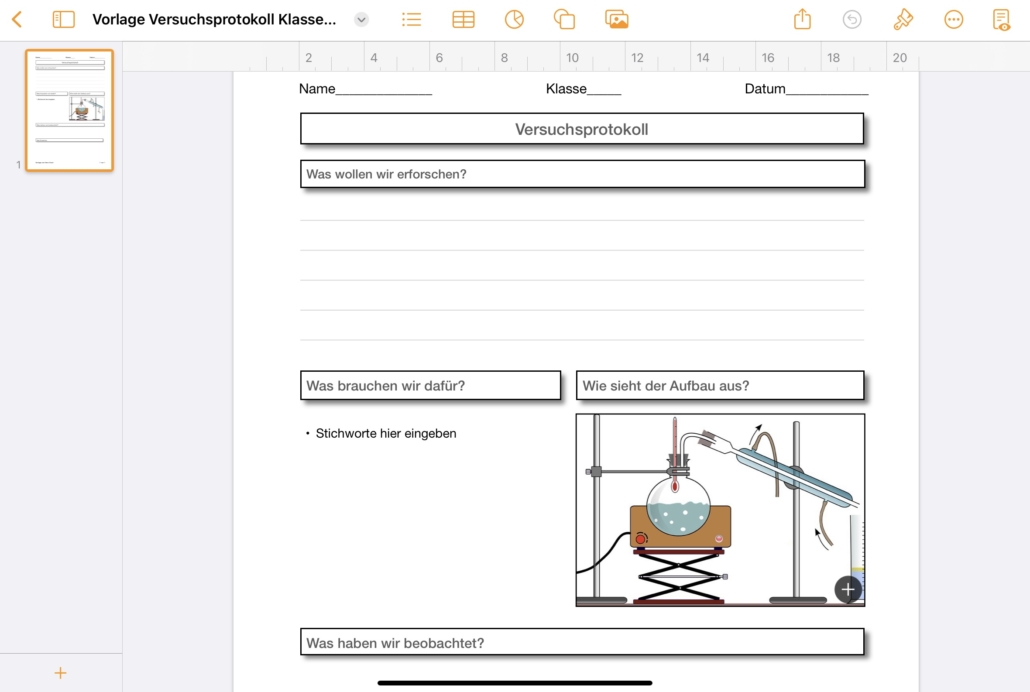Open the document title dropdown chevron

(x=362, y=19)
